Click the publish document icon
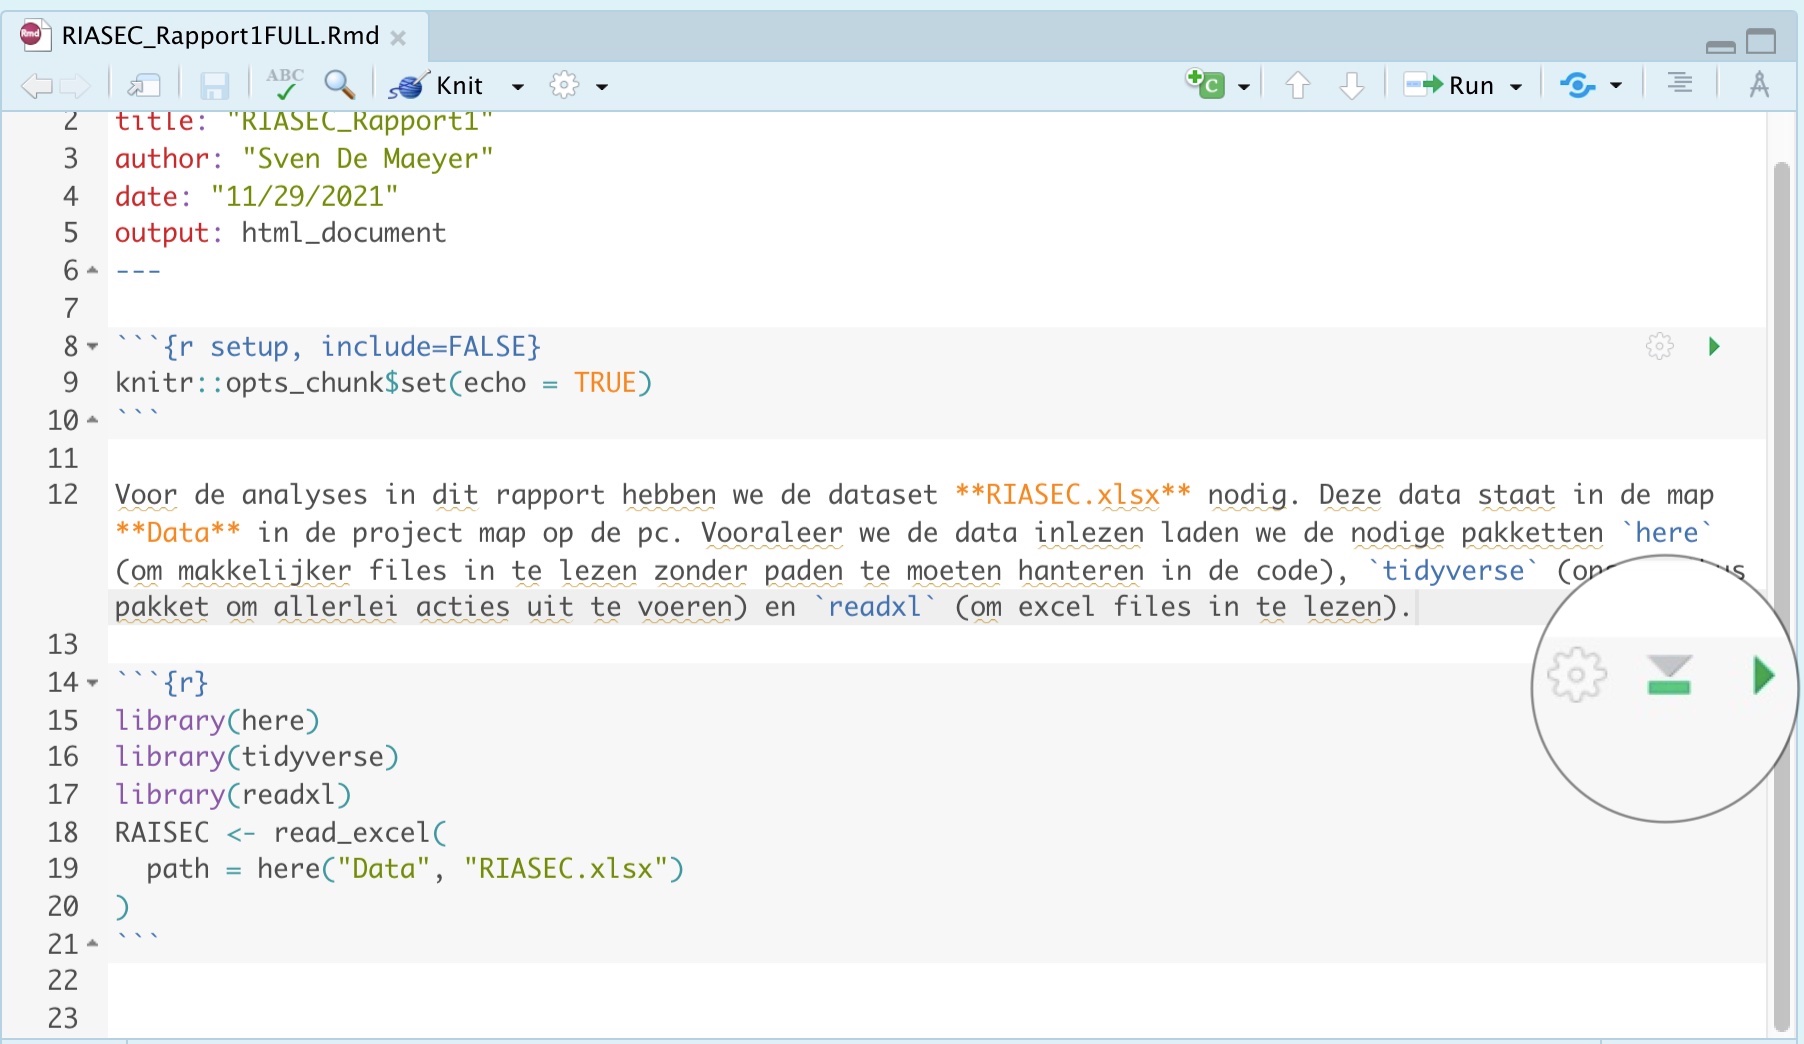 [1578, 86]
